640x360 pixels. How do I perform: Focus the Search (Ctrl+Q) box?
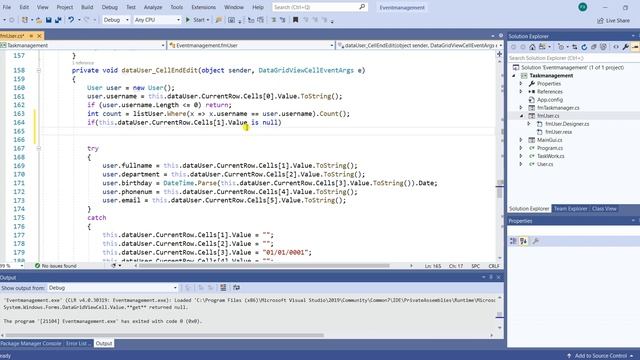(320, 7)
